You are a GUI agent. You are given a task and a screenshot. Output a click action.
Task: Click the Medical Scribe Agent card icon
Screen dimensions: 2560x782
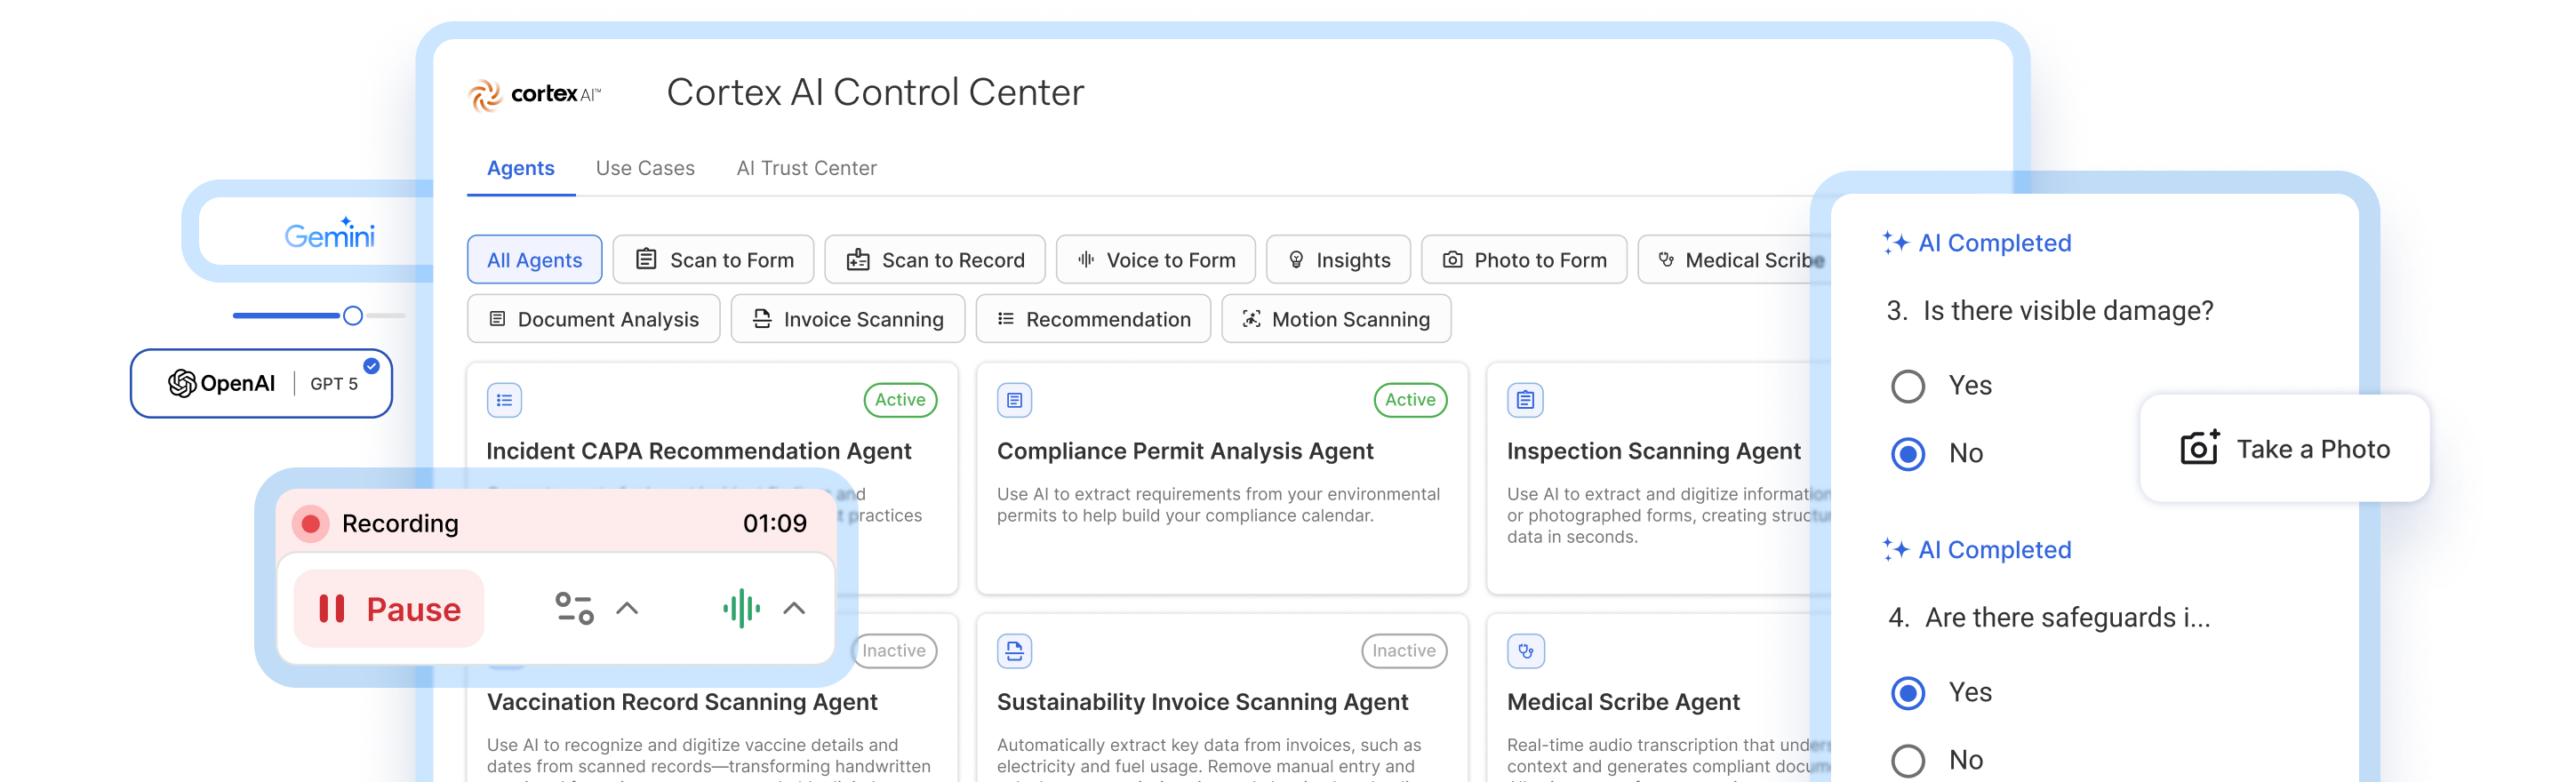pos(1525,651)
